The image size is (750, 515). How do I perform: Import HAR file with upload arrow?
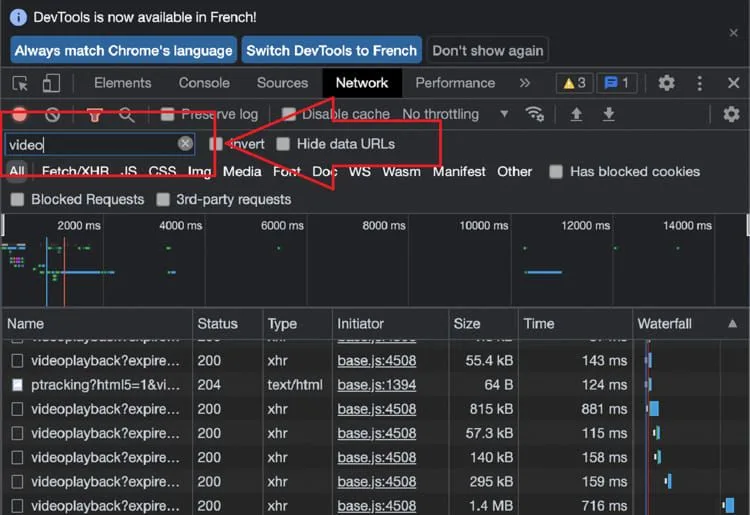(576, 114)
